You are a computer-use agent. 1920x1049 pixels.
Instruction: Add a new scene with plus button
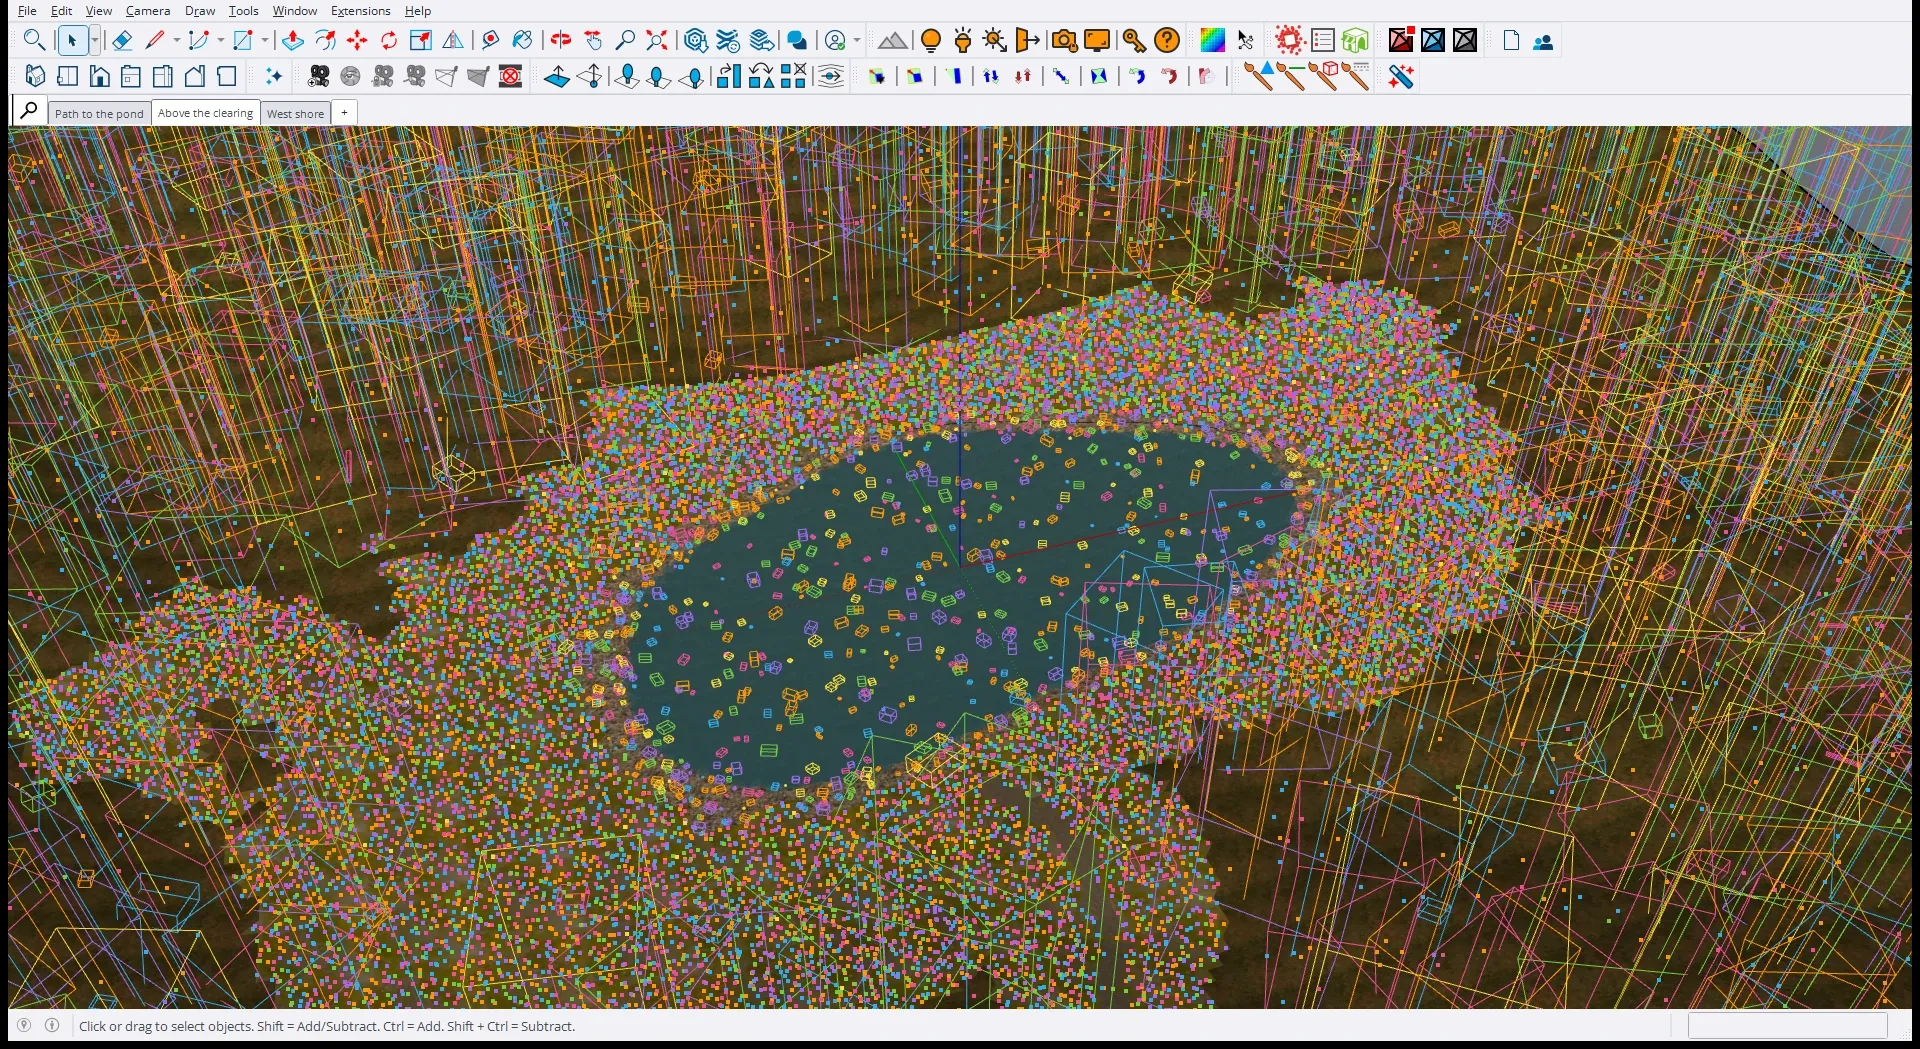coord(344,113)
